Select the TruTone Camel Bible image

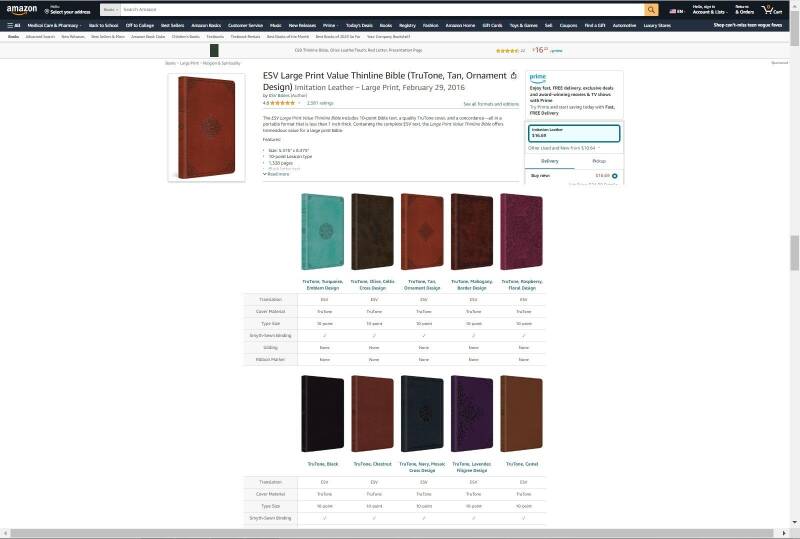point(521,414)
